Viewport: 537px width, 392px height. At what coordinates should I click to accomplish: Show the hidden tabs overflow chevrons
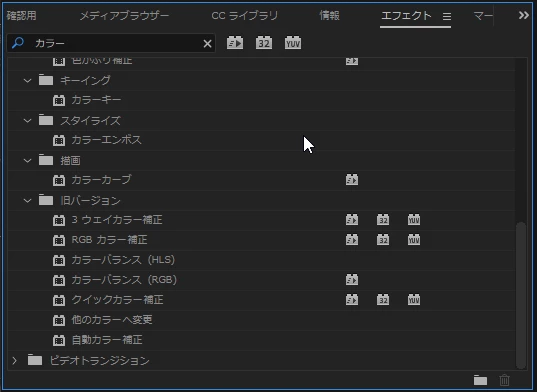[524, 15]
